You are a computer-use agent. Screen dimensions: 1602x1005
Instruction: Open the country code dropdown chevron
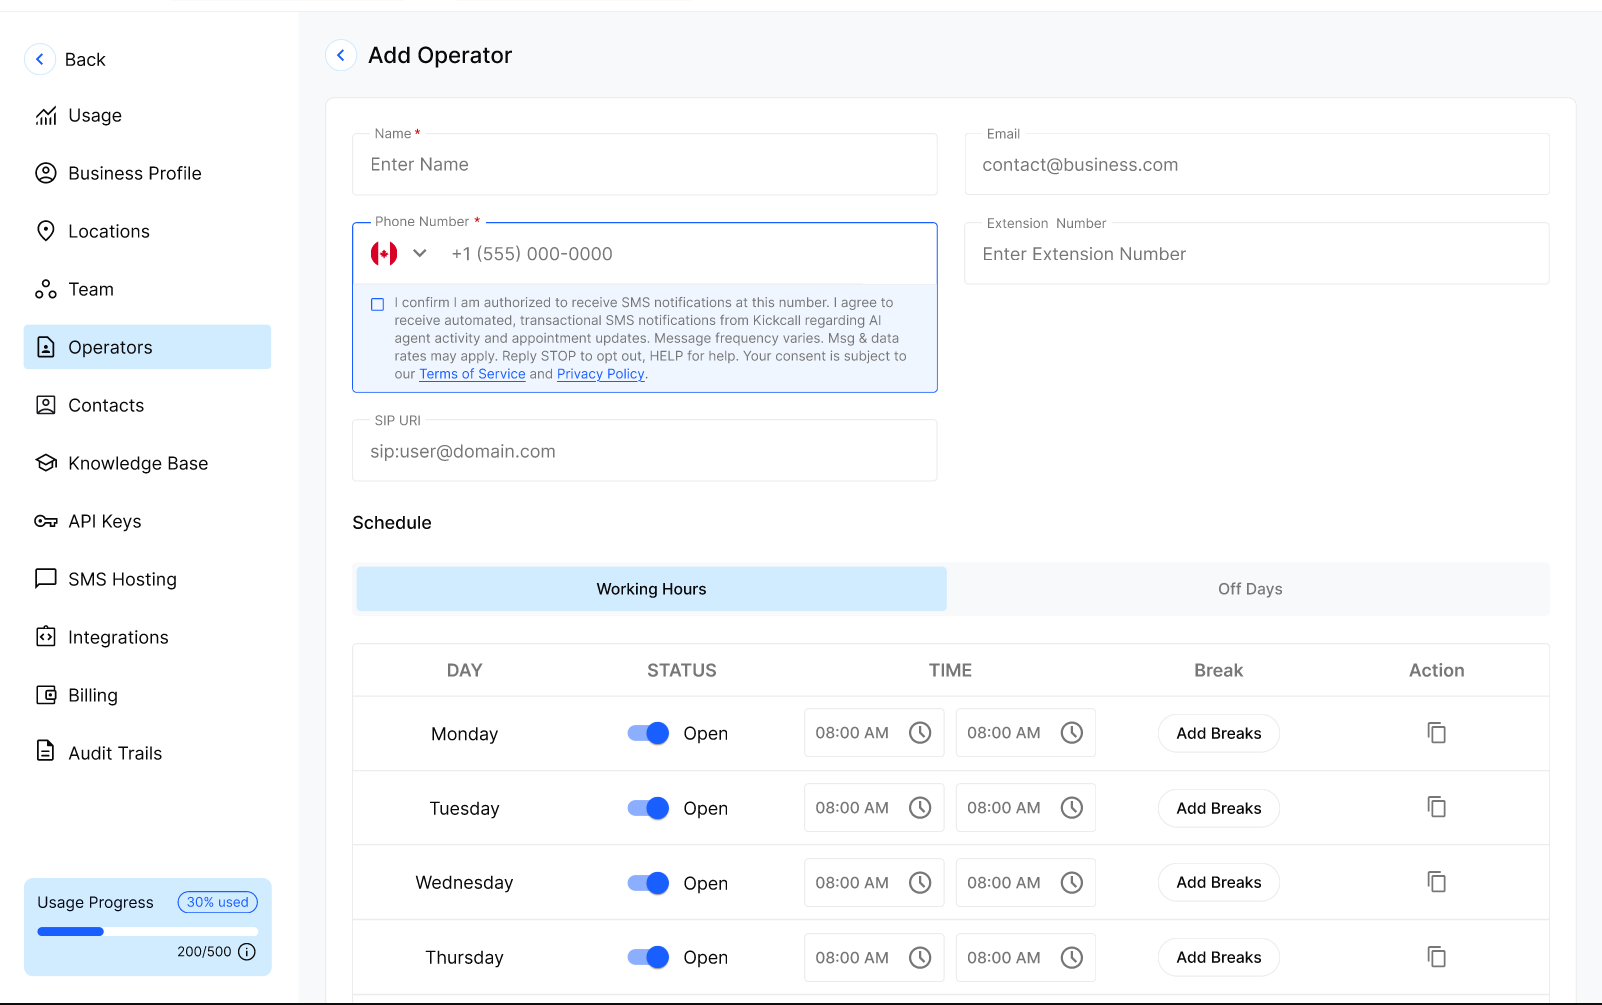pyautogui.click(x=420, y=254)
